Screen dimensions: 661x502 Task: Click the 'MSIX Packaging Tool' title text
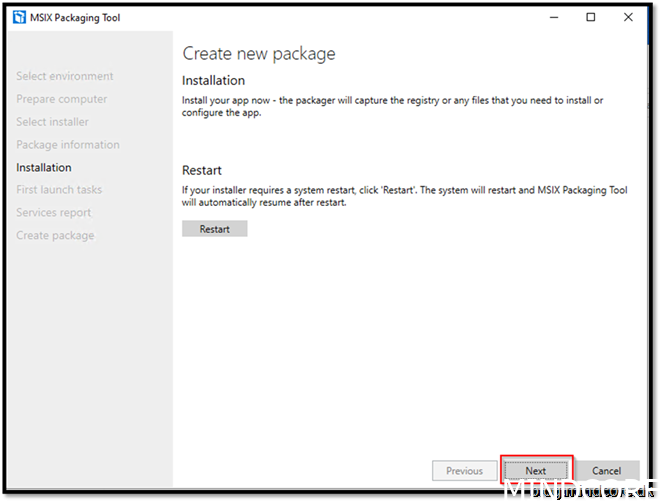(x=75, y=18)
